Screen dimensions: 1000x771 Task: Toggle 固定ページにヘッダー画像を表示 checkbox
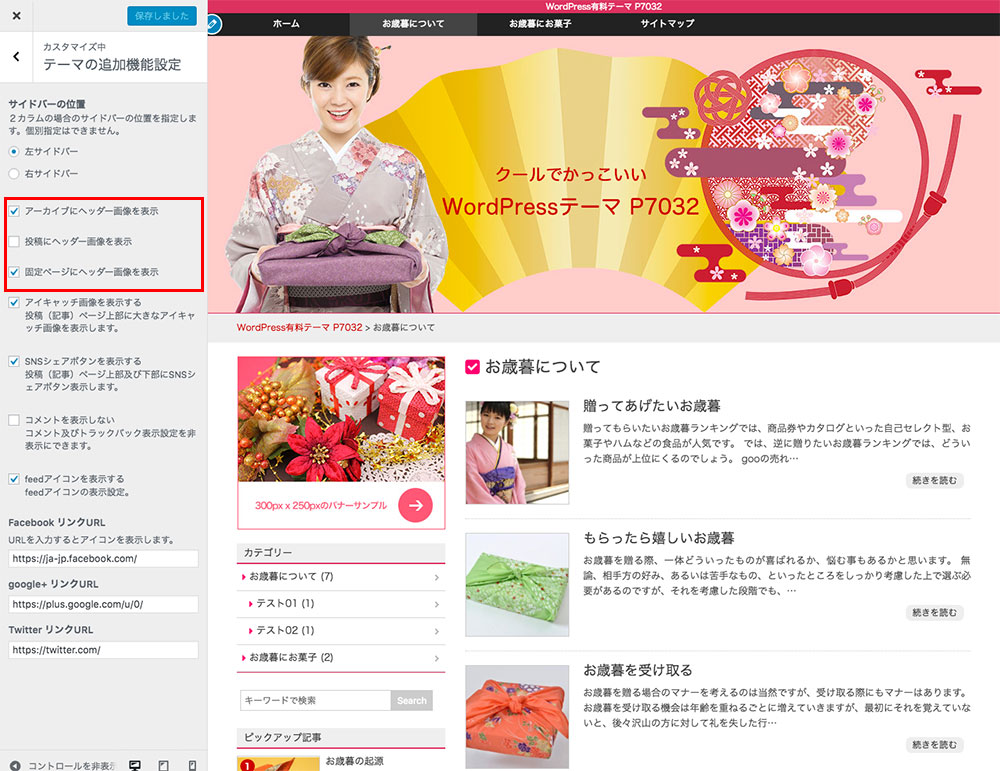14,272
